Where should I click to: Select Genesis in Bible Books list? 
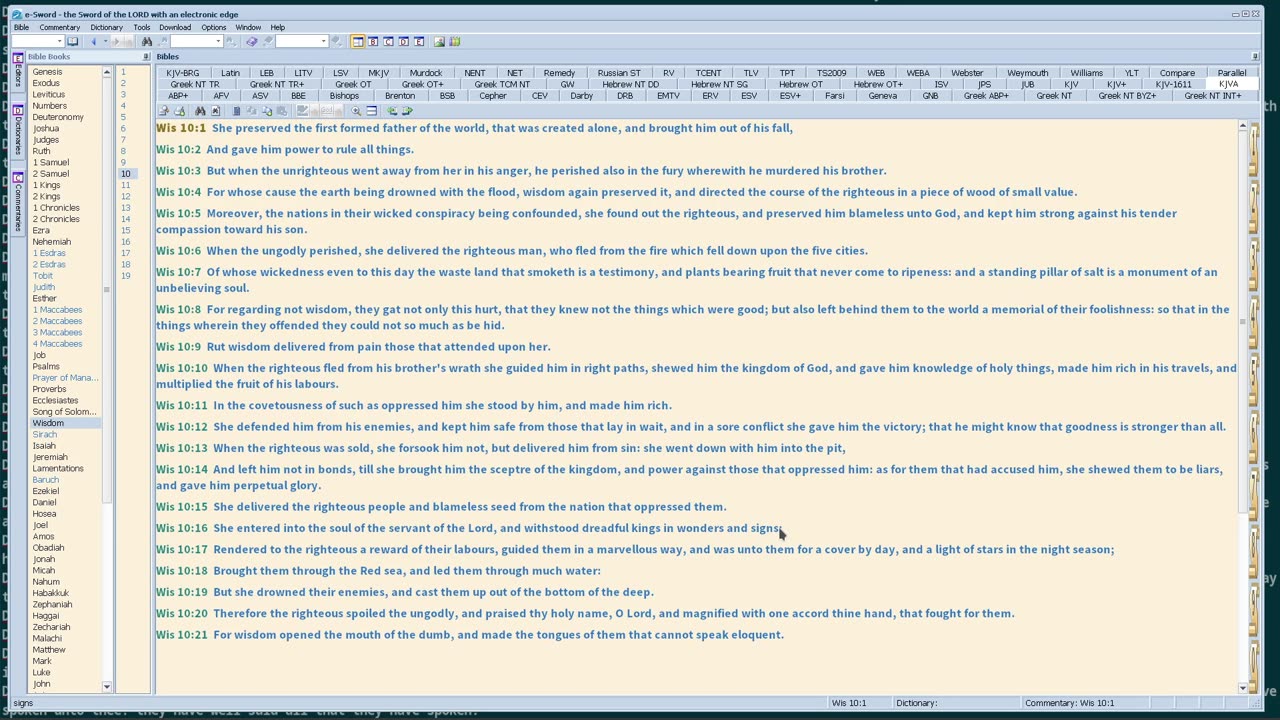(47, 72)
